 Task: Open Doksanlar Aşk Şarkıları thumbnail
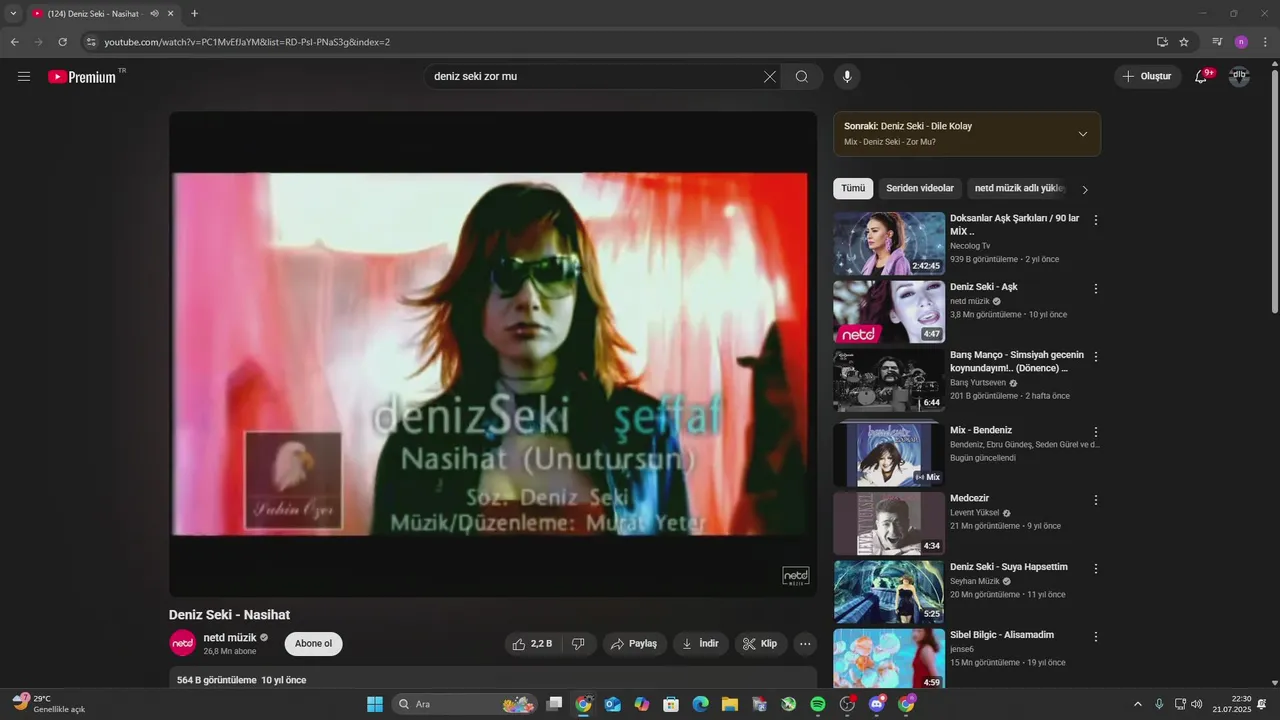tap(889, 243)
